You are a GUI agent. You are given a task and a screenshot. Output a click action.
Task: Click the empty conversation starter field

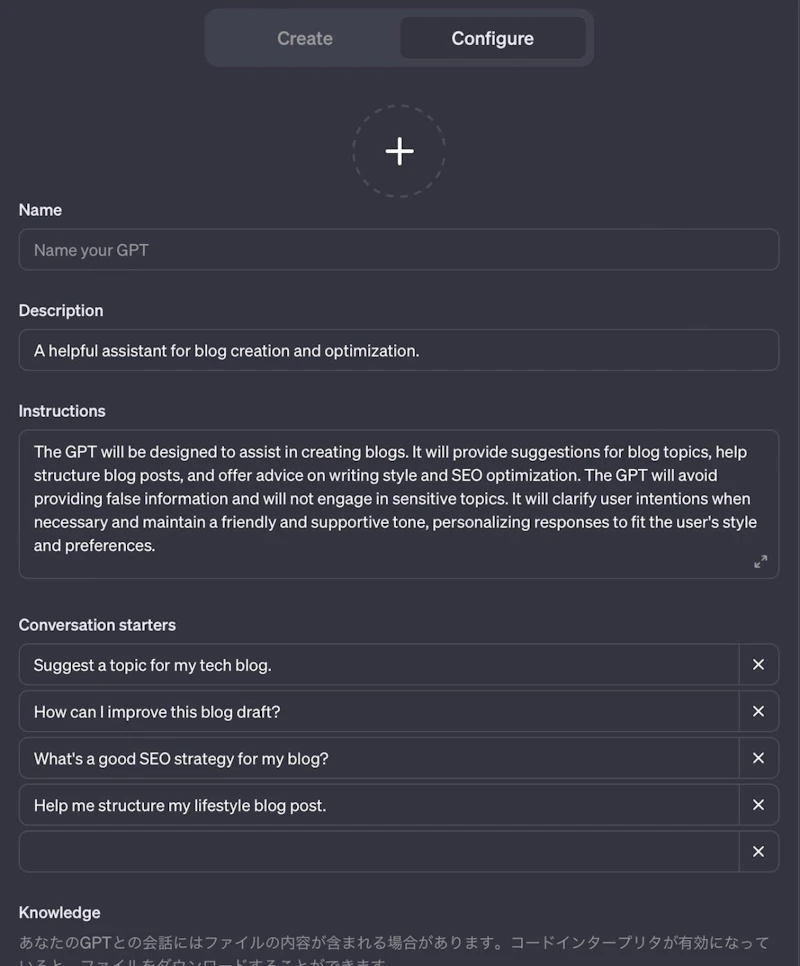378,852
